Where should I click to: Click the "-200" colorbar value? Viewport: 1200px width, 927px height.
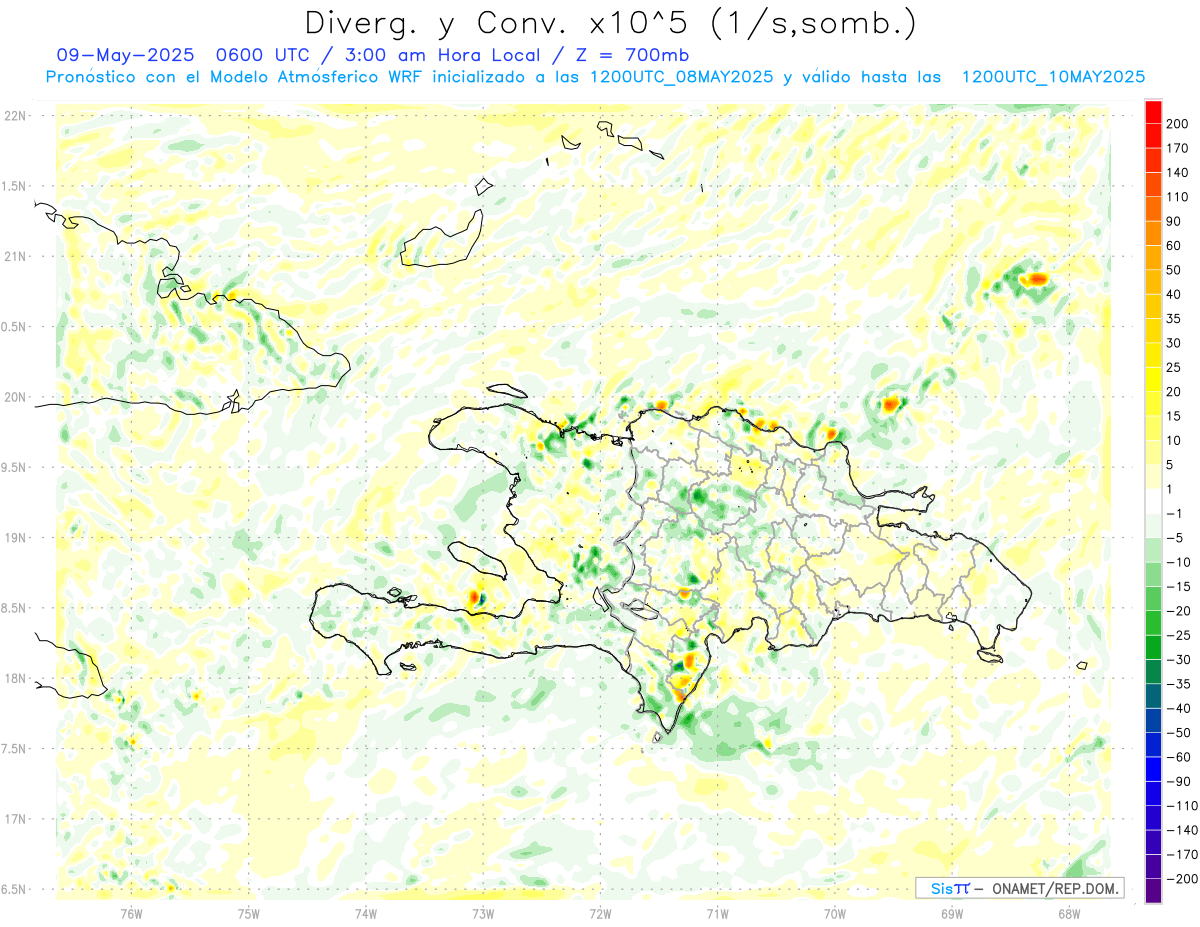(1181, 878)
